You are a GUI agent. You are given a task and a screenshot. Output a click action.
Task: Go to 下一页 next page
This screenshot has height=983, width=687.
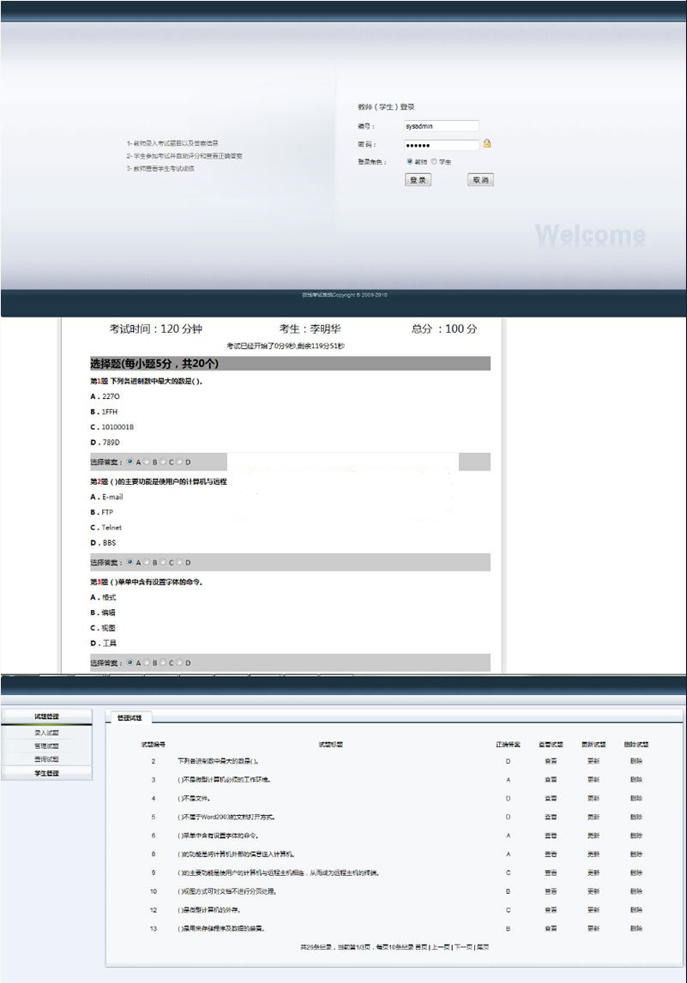[463, 947]
